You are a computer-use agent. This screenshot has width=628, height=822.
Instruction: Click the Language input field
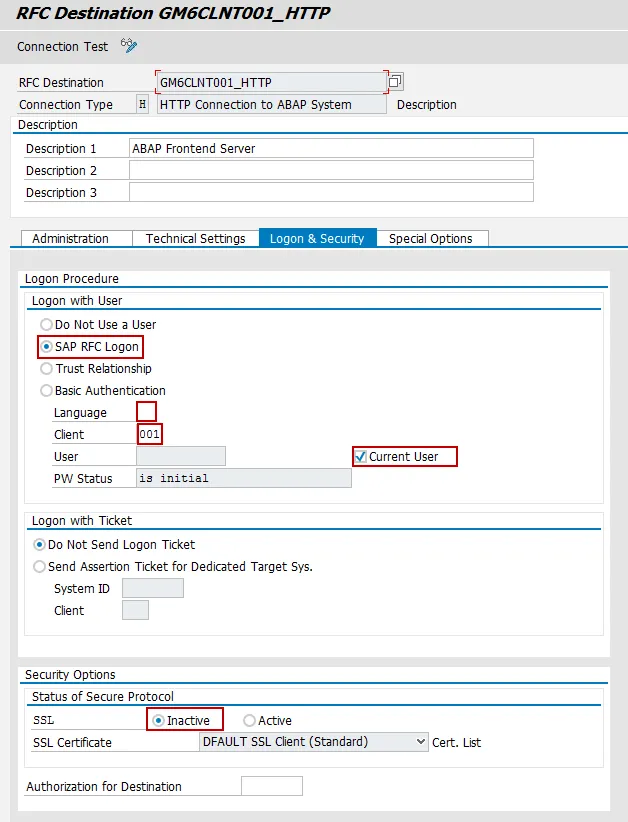[146, 412]
